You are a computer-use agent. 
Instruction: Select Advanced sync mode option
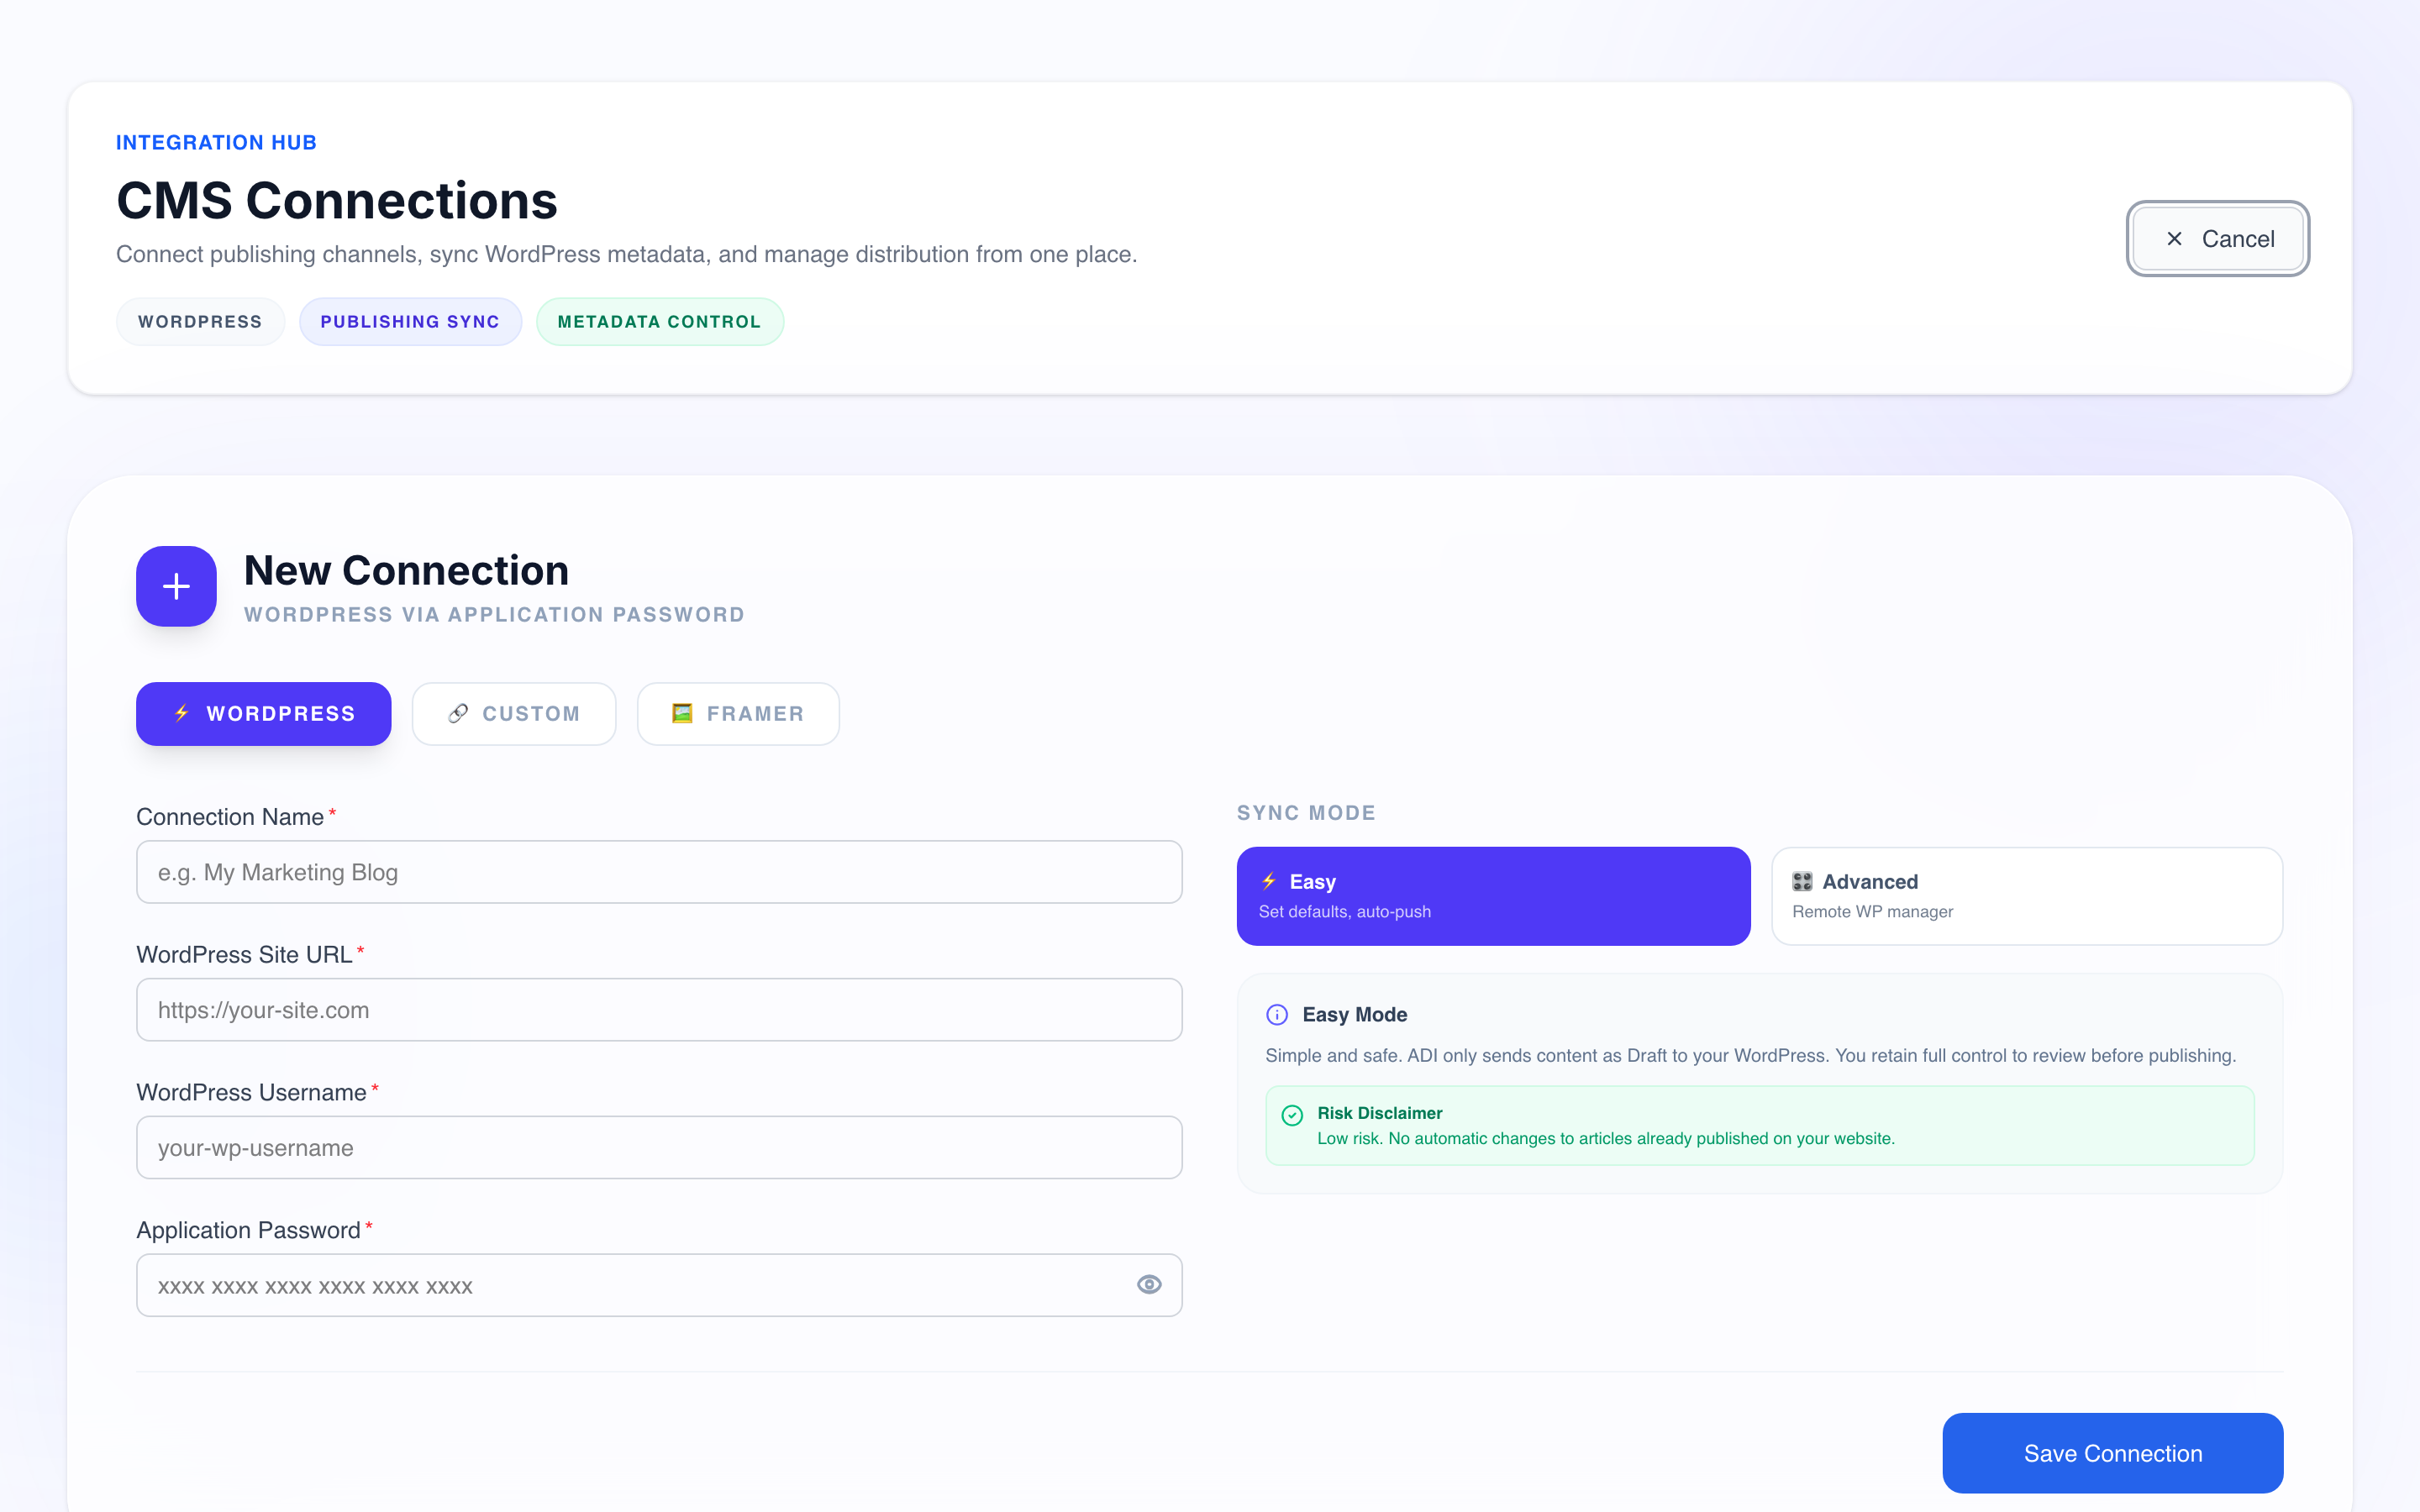2027,896
